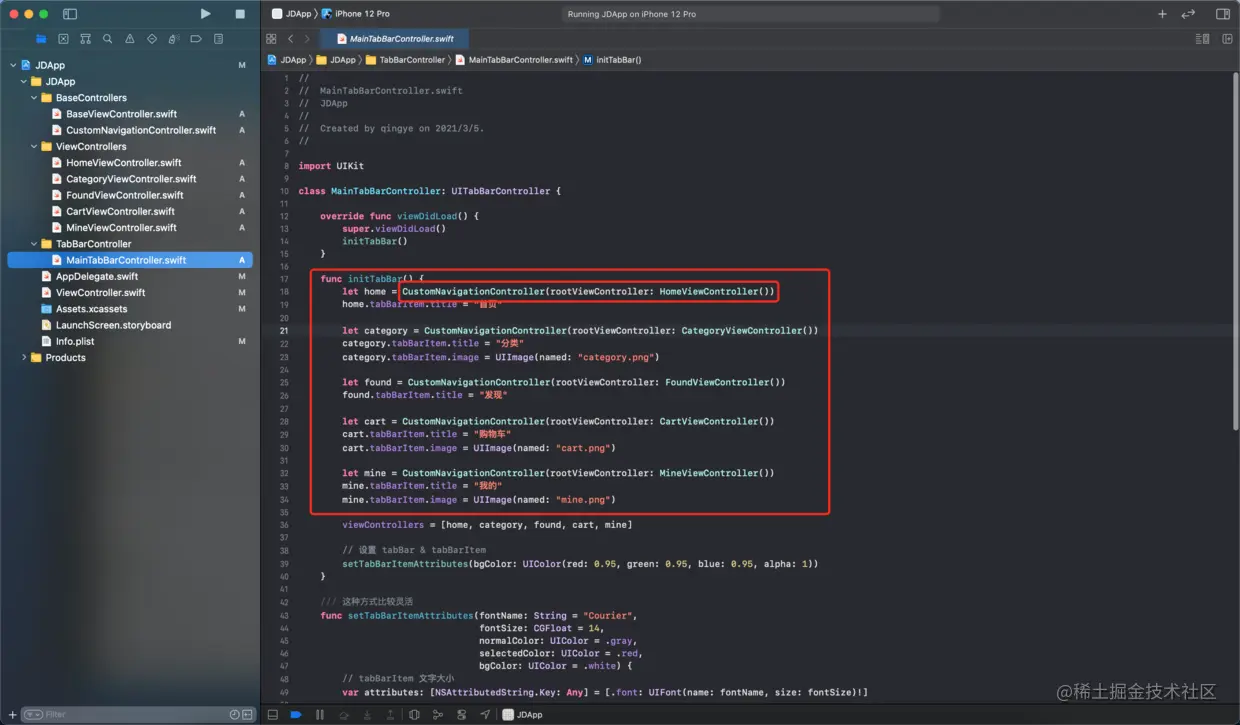
Task: Collapse the JDApp group folder
Action: click(24, 81)
